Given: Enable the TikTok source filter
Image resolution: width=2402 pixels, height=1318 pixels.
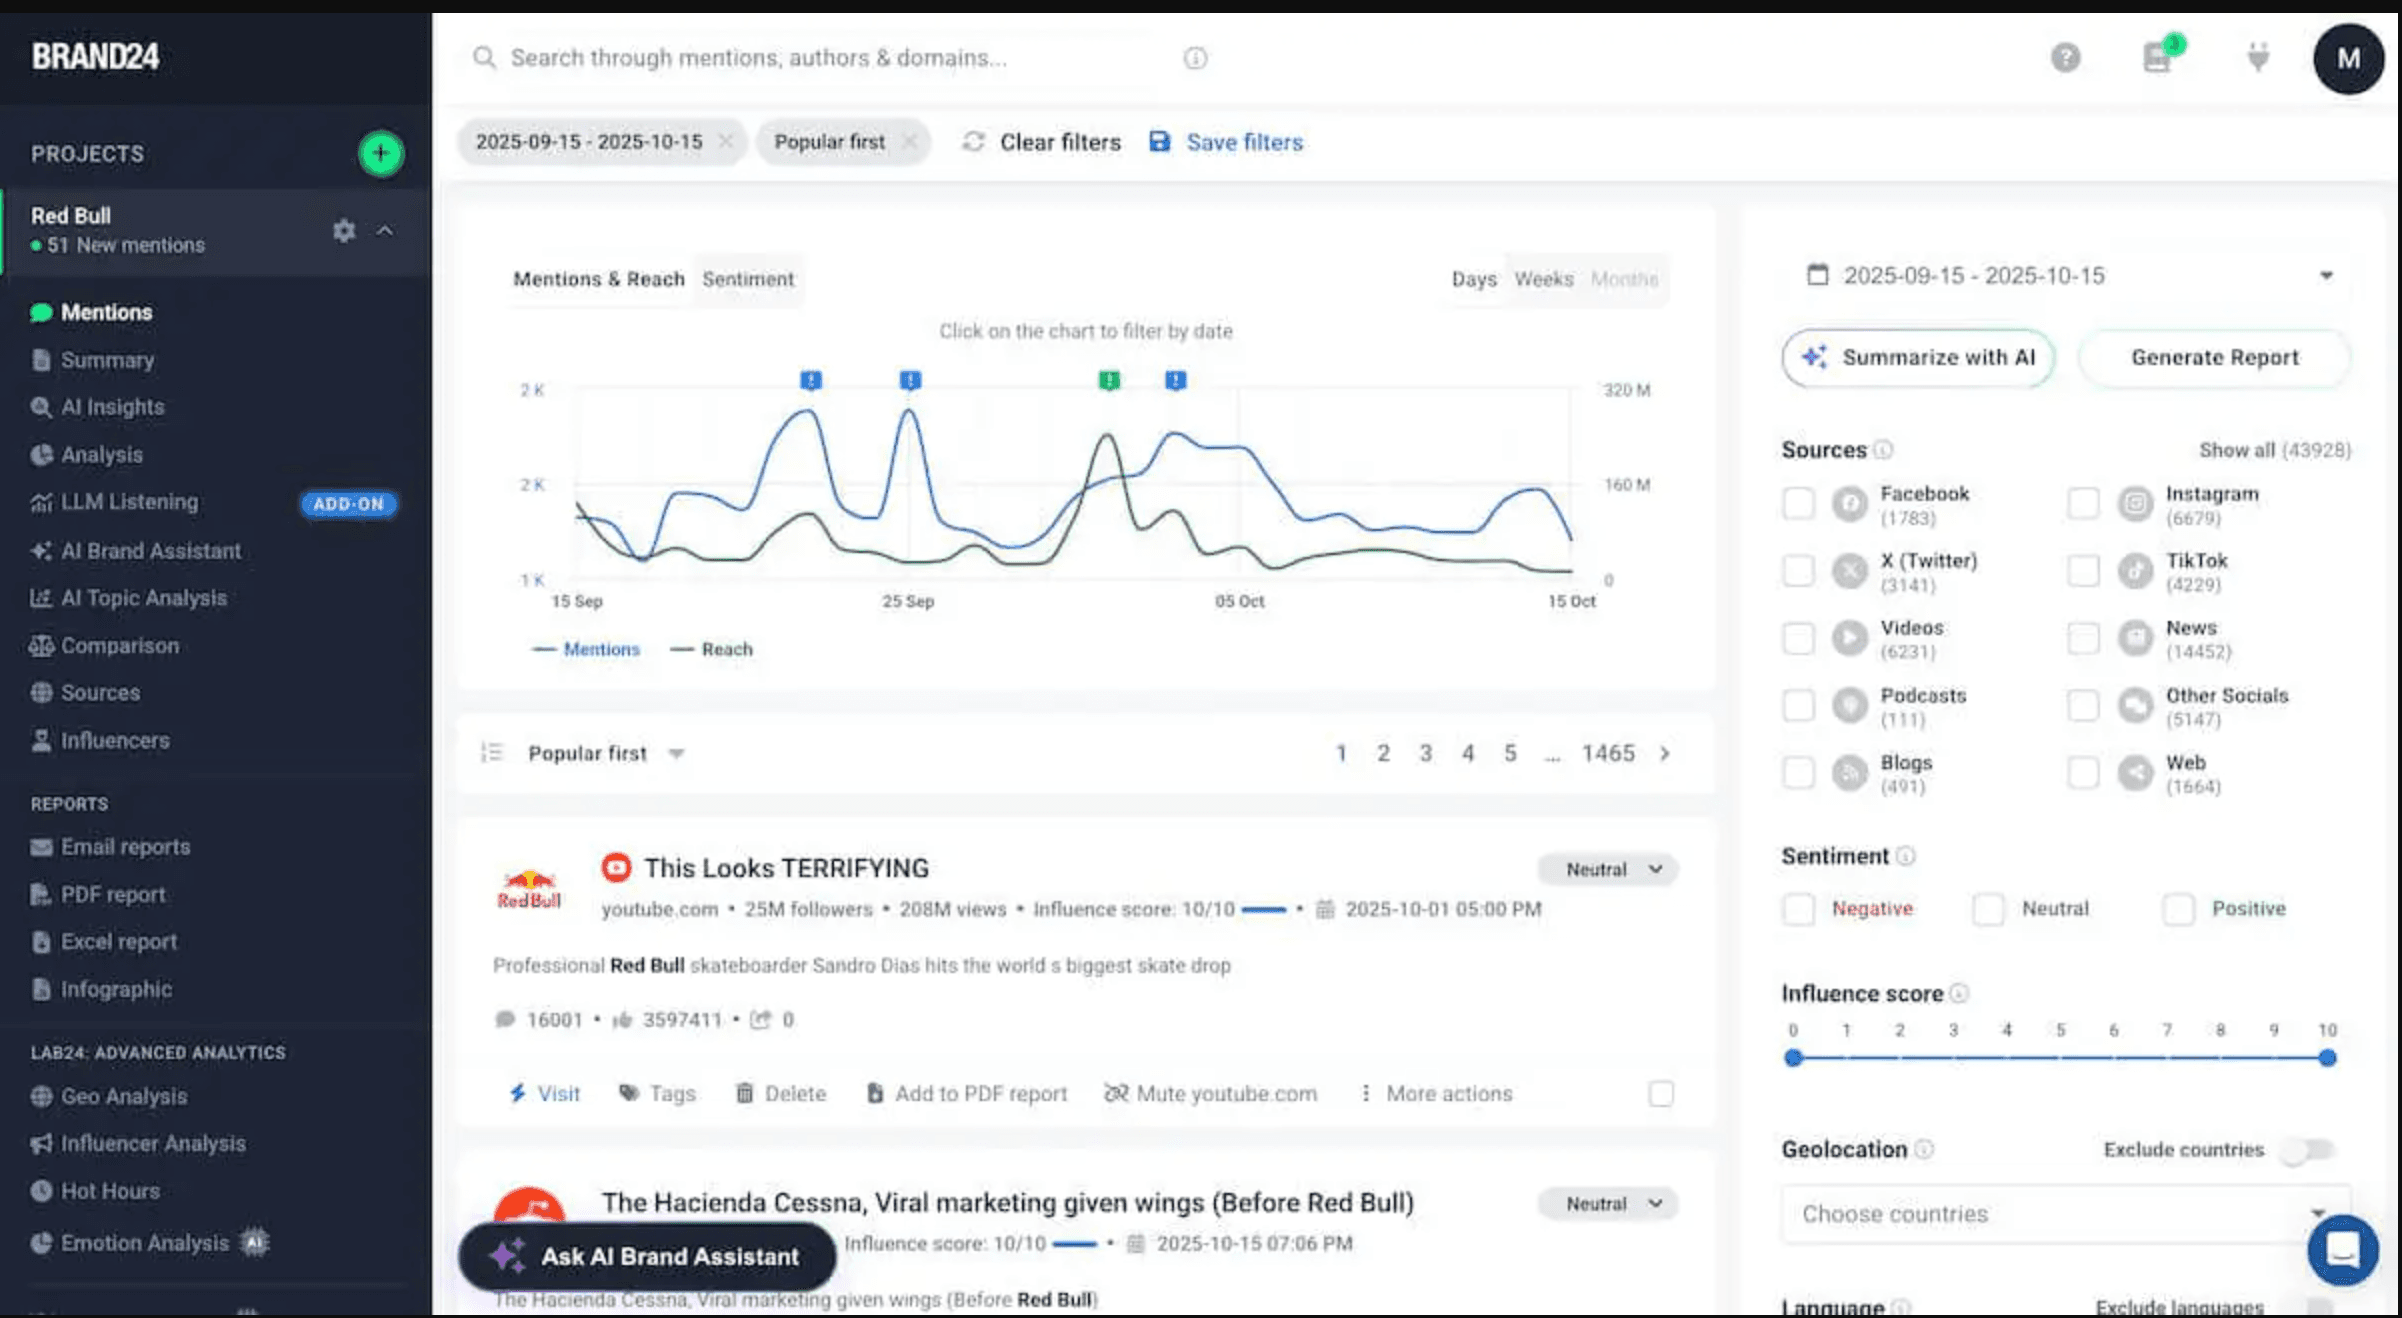Looking at the screenshot, I should [x=2083, y=571].
